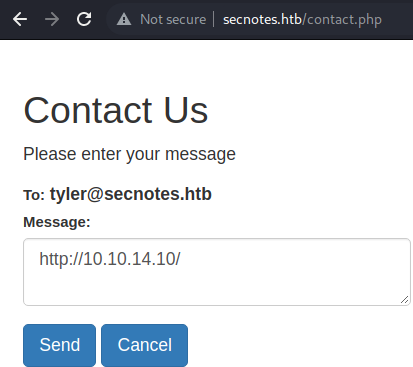
Task: Click the divider line after Not secure
Action: (x=214, y=19)
